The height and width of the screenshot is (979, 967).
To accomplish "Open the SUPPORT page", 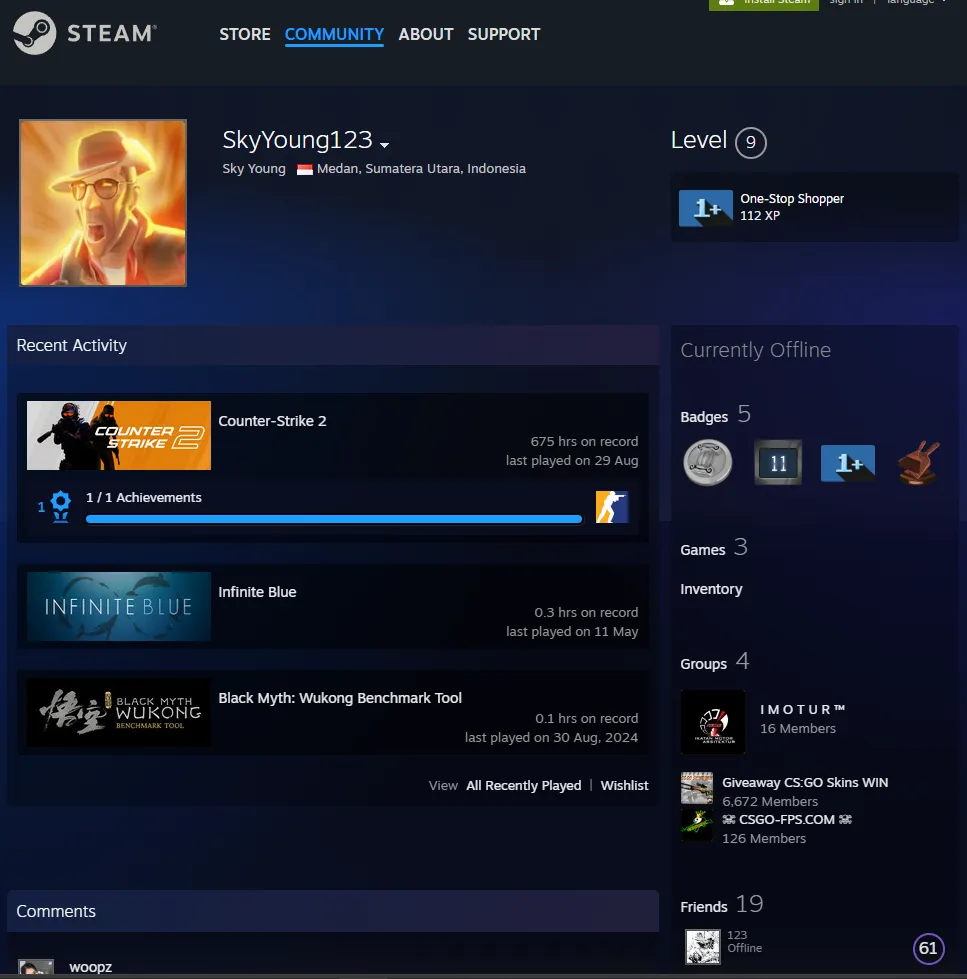I will pos(504,34).
